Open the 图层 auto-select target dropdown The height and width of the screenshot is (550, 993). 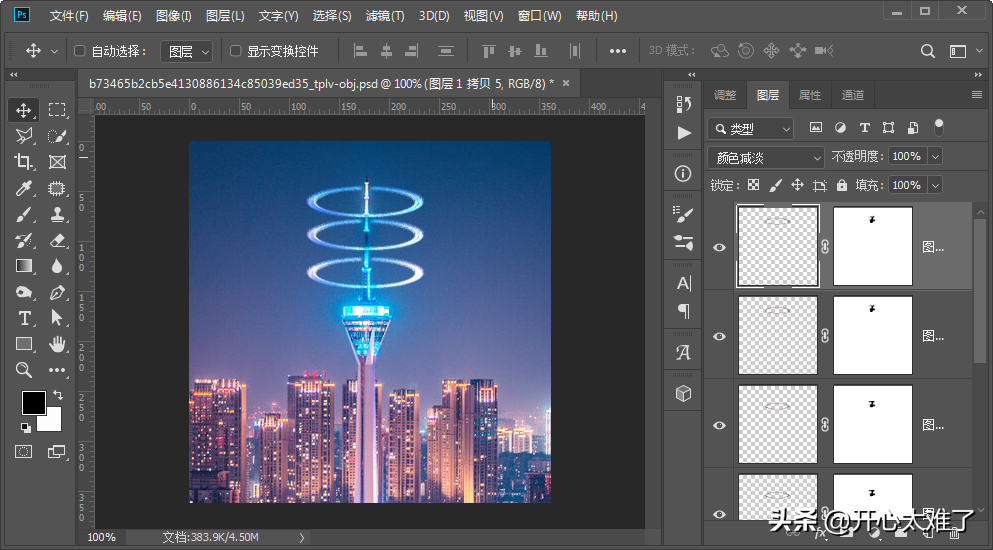pos(186,51)
